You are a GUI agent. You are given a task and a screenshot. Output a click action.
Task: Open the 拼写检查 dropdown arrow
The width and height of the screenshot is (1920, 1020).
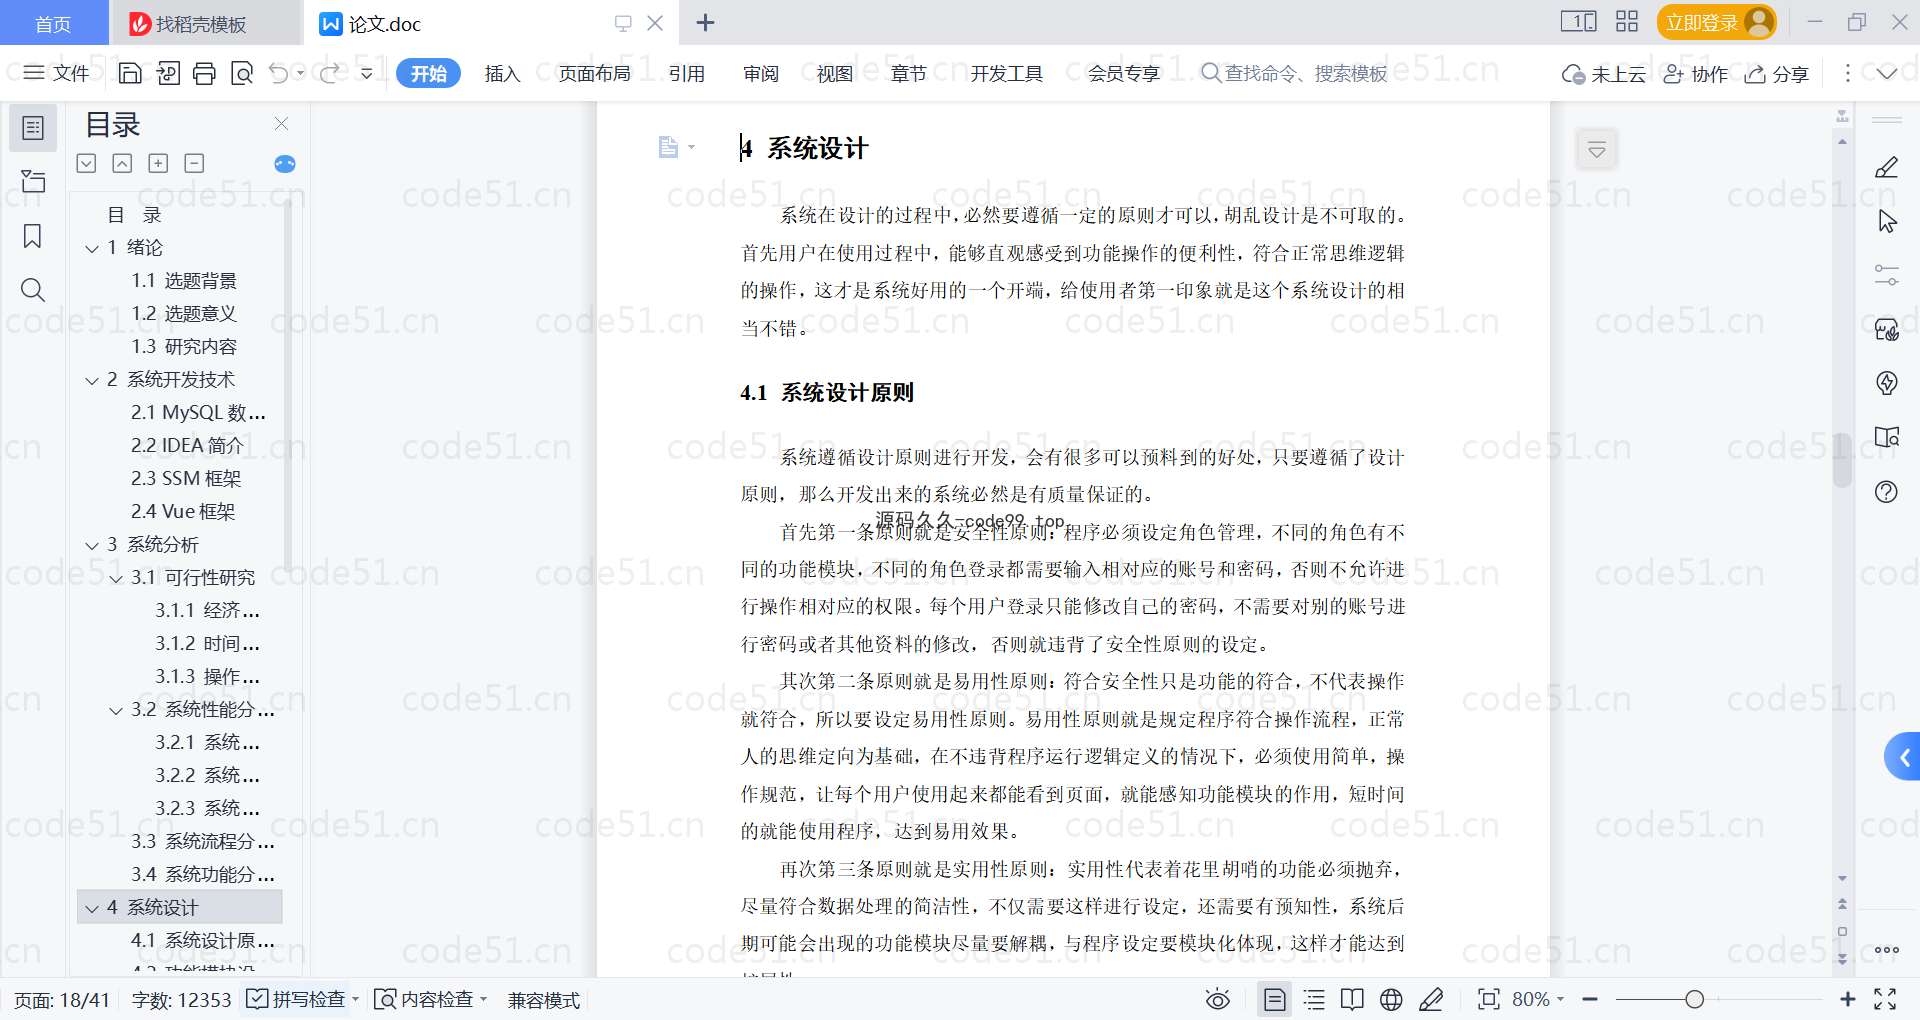(355, 999)
